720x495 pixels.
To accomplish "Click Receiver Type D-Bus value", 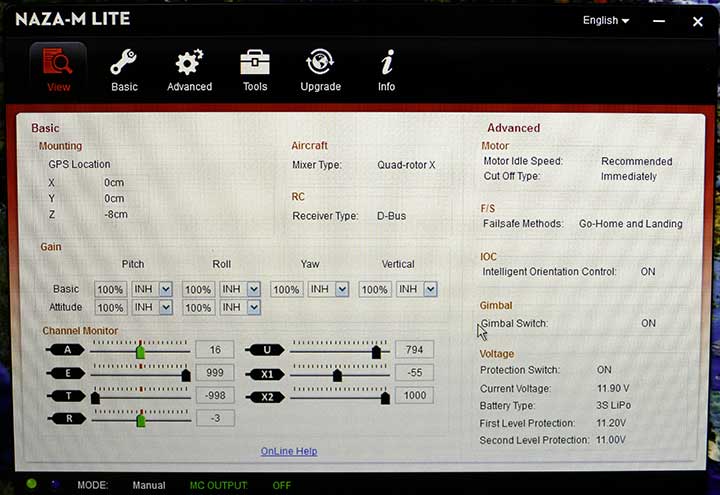I will tap(391, 216).
